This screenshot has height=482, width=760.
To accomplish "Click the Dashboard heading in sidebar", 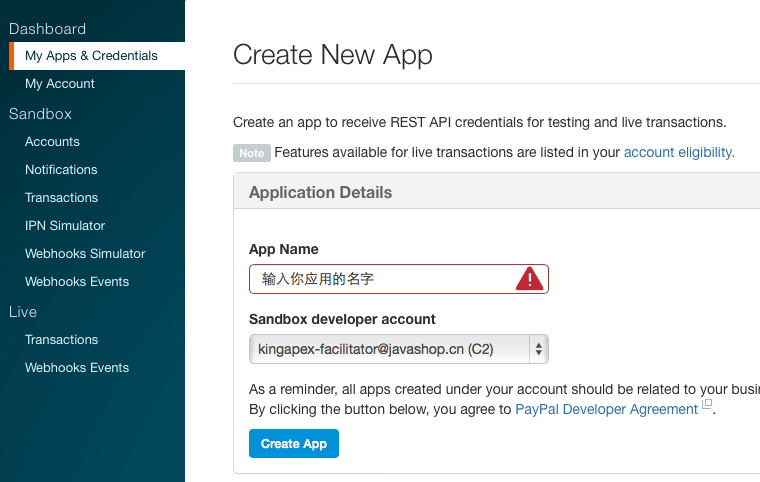I will (47, 29).
